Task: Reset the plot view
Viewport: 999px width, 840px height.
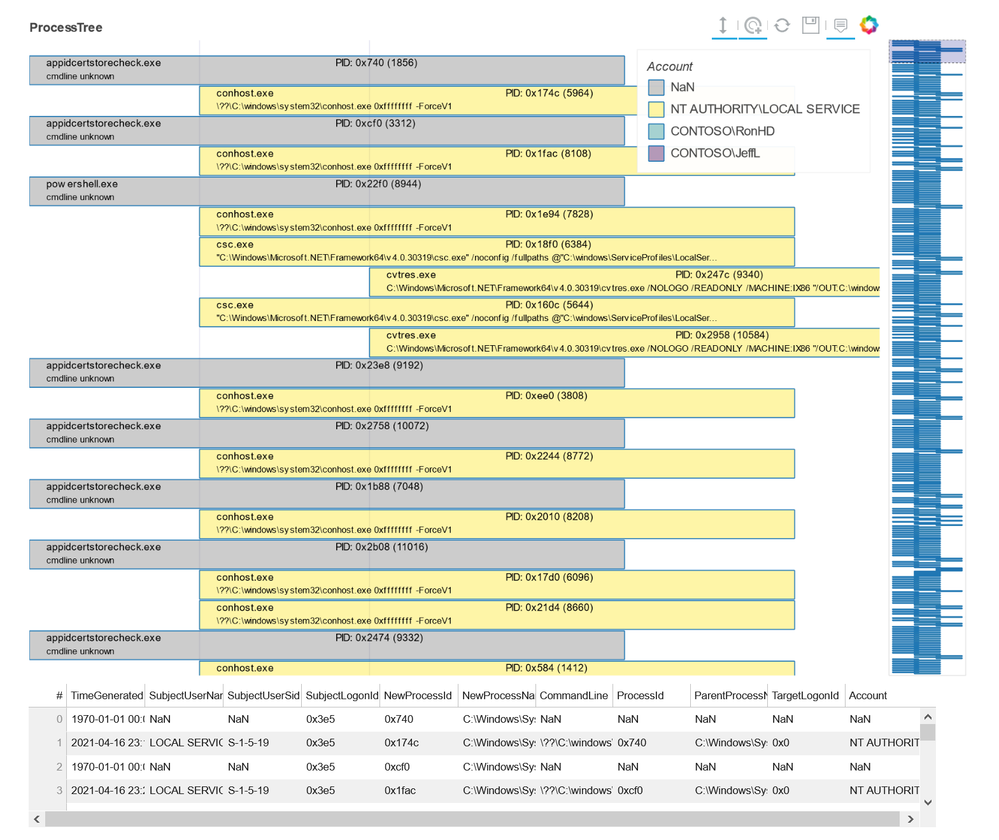Action: click(782, 25)
